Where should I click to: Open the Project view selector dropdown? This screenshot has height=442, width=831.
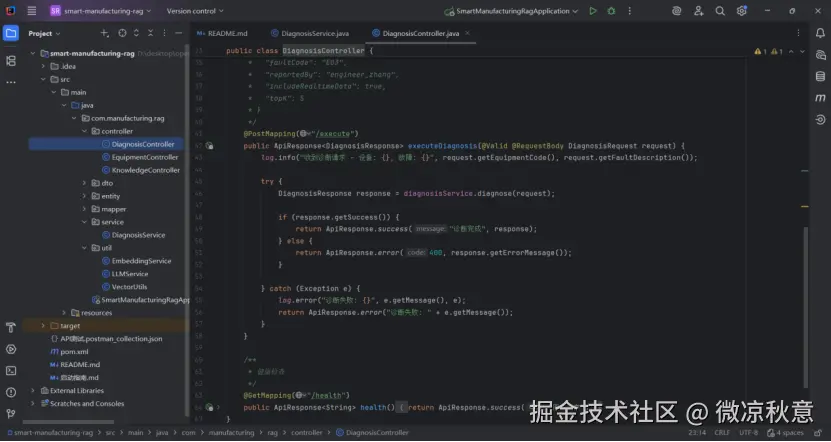(45, 33)
